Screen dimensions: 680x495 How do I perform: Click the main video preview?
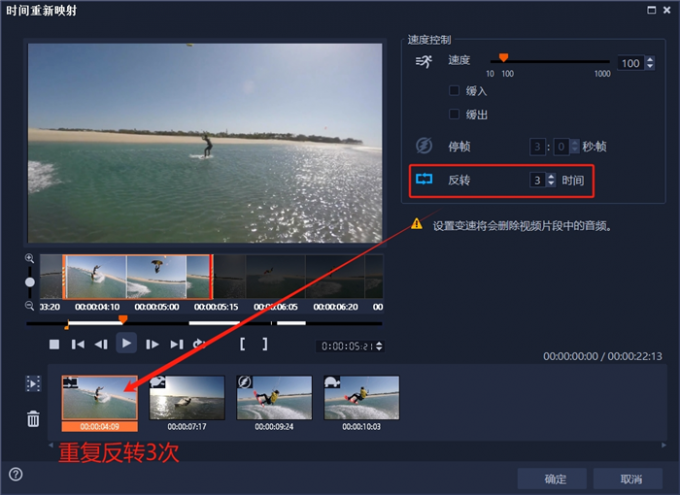click(x=205, y=143)
